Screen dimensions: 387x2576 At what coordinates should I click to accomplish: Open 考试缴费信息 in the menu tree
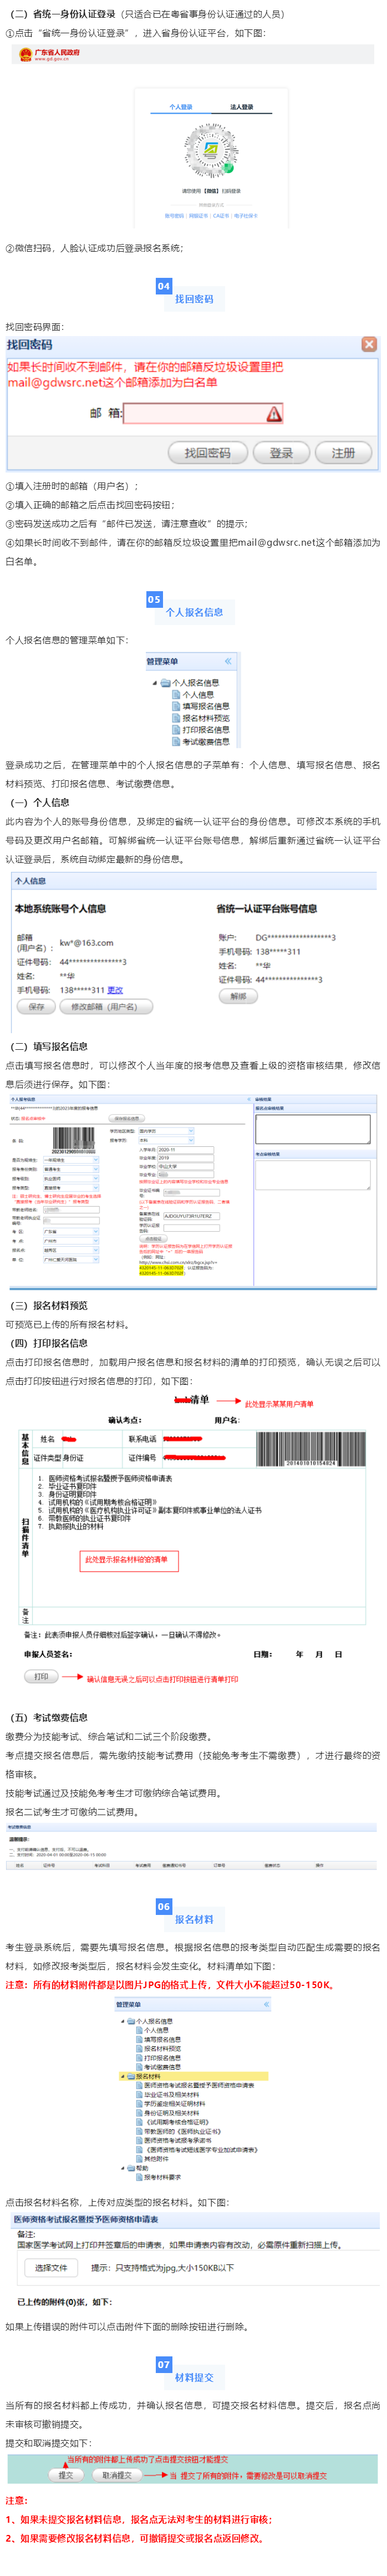coord(205,742)
